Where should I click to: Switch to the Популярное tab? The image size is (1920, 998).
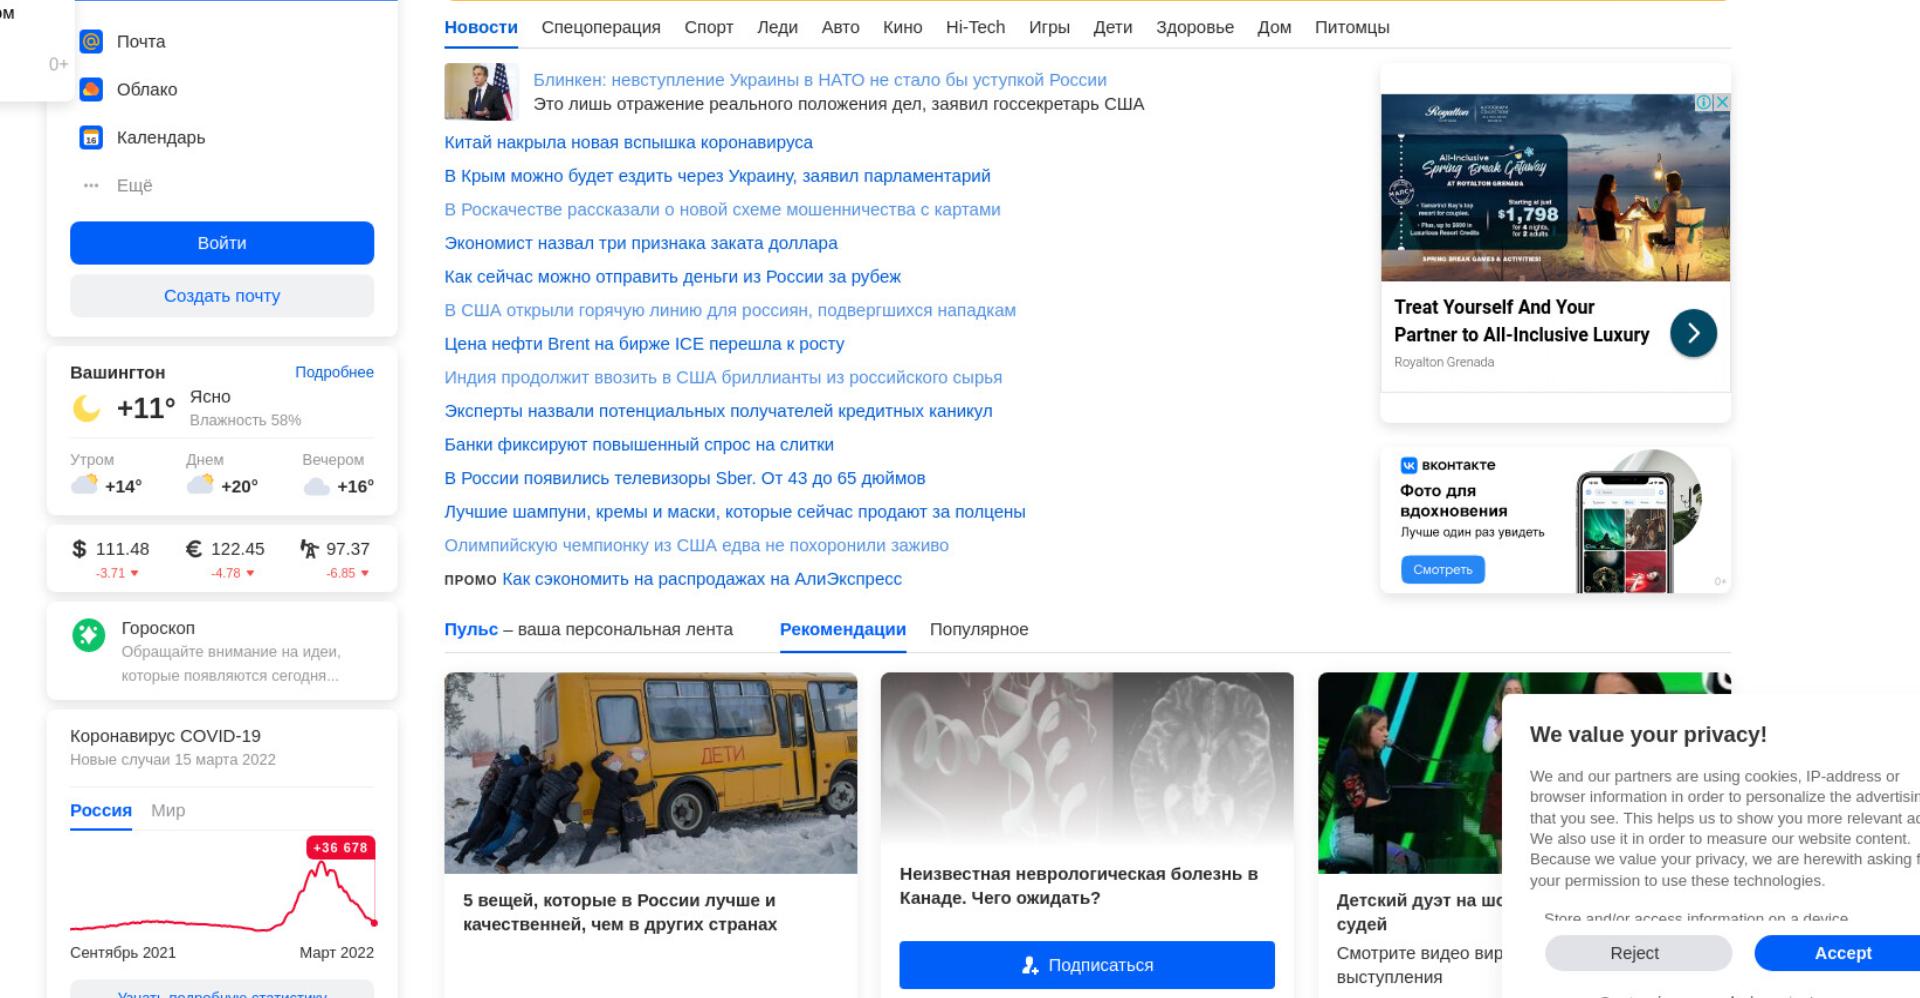[979, 629]
